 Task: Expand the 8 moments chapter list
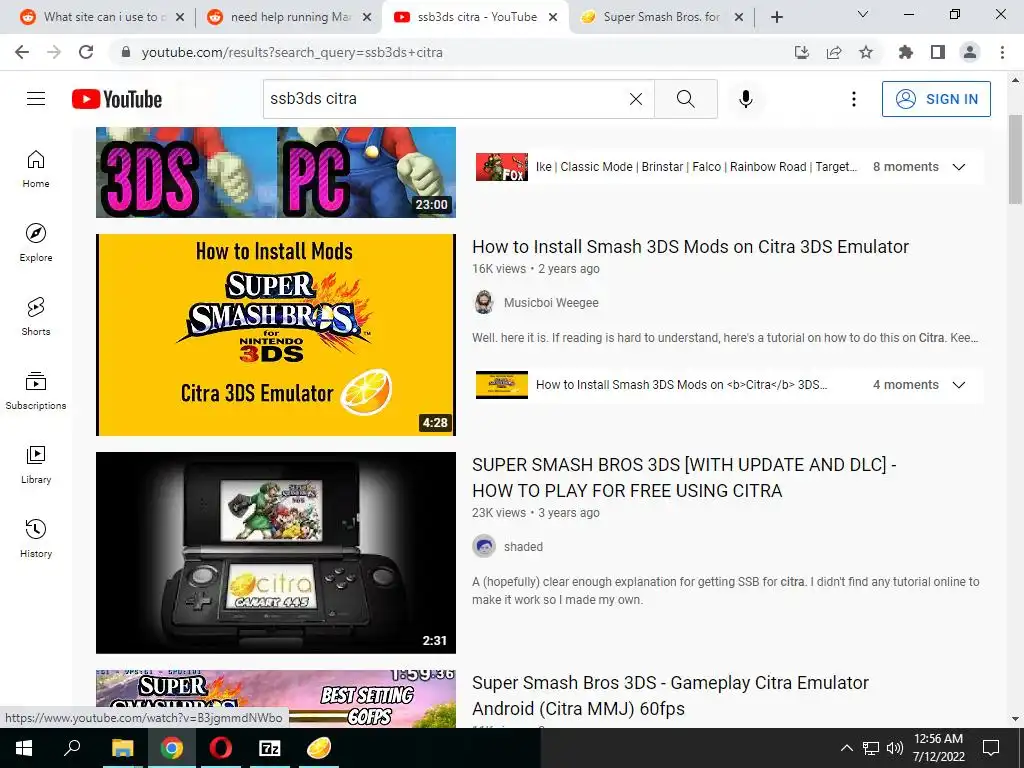[958, 167]
